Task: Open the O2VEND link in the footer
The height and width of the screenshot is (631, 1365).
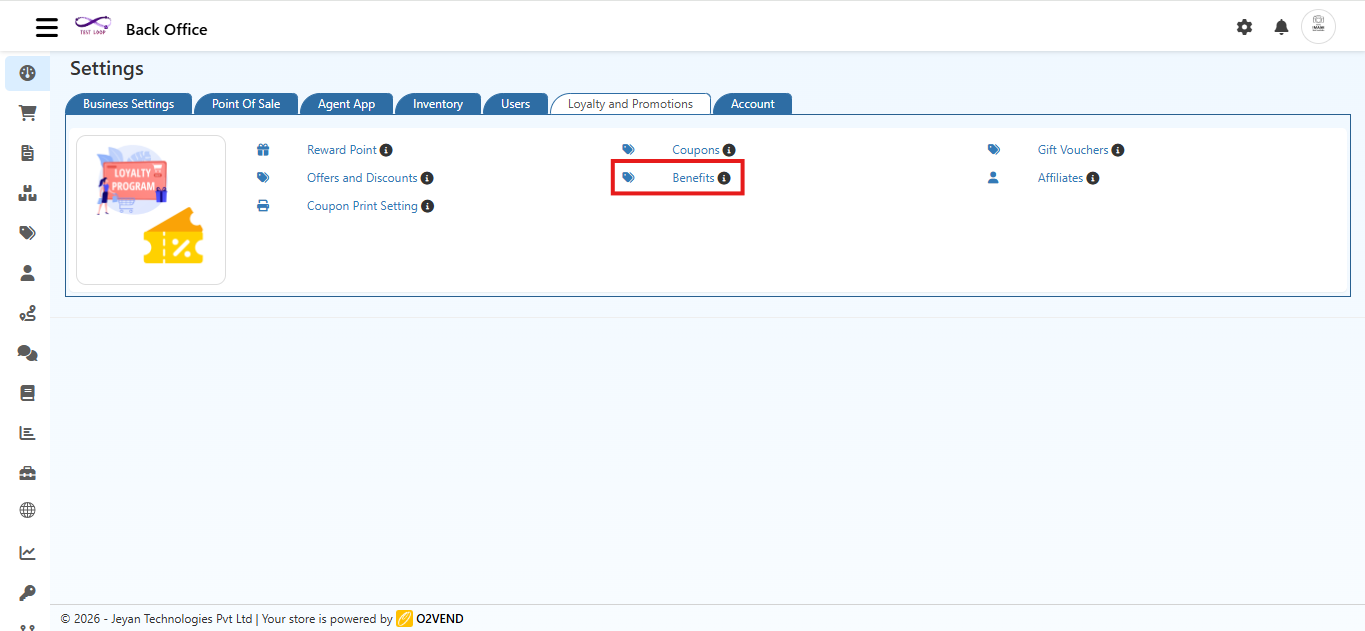Action: click(x=436, y=618)
